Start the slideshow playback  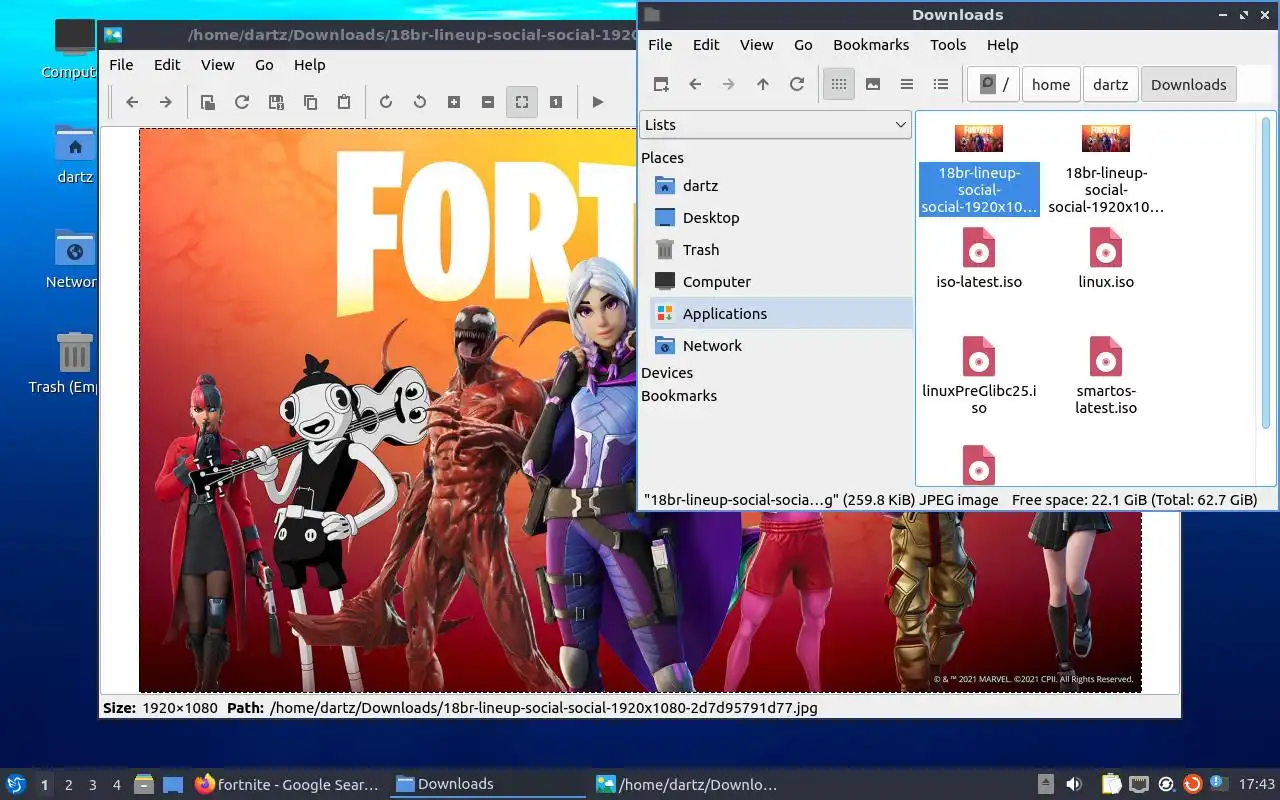[598, 102]
